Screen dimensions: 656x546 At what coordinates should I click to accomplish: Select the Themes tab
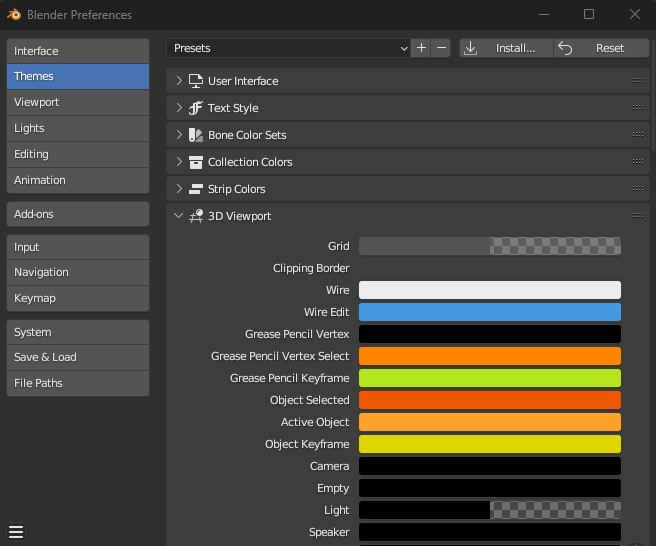pos(78,76)
